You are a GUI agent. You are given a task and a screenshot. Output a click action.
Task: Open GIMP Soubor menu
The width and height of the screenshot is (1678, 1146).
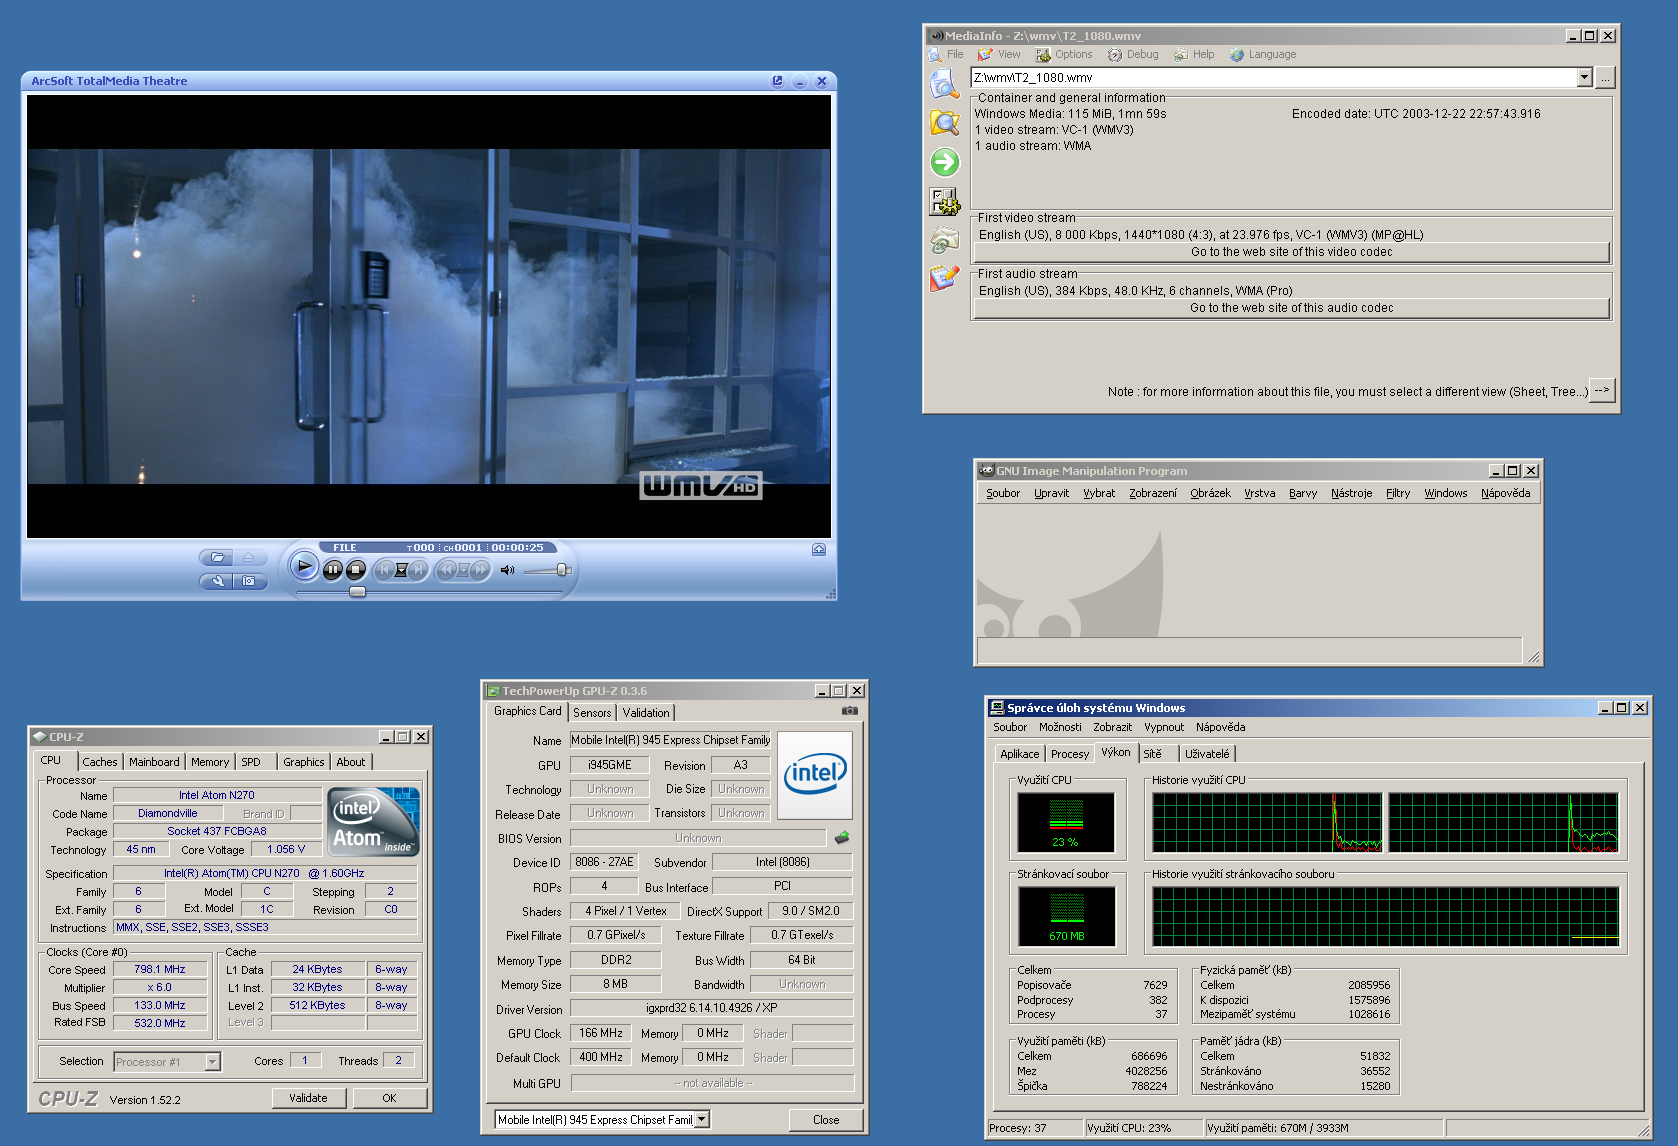[x=1003, y=493]
